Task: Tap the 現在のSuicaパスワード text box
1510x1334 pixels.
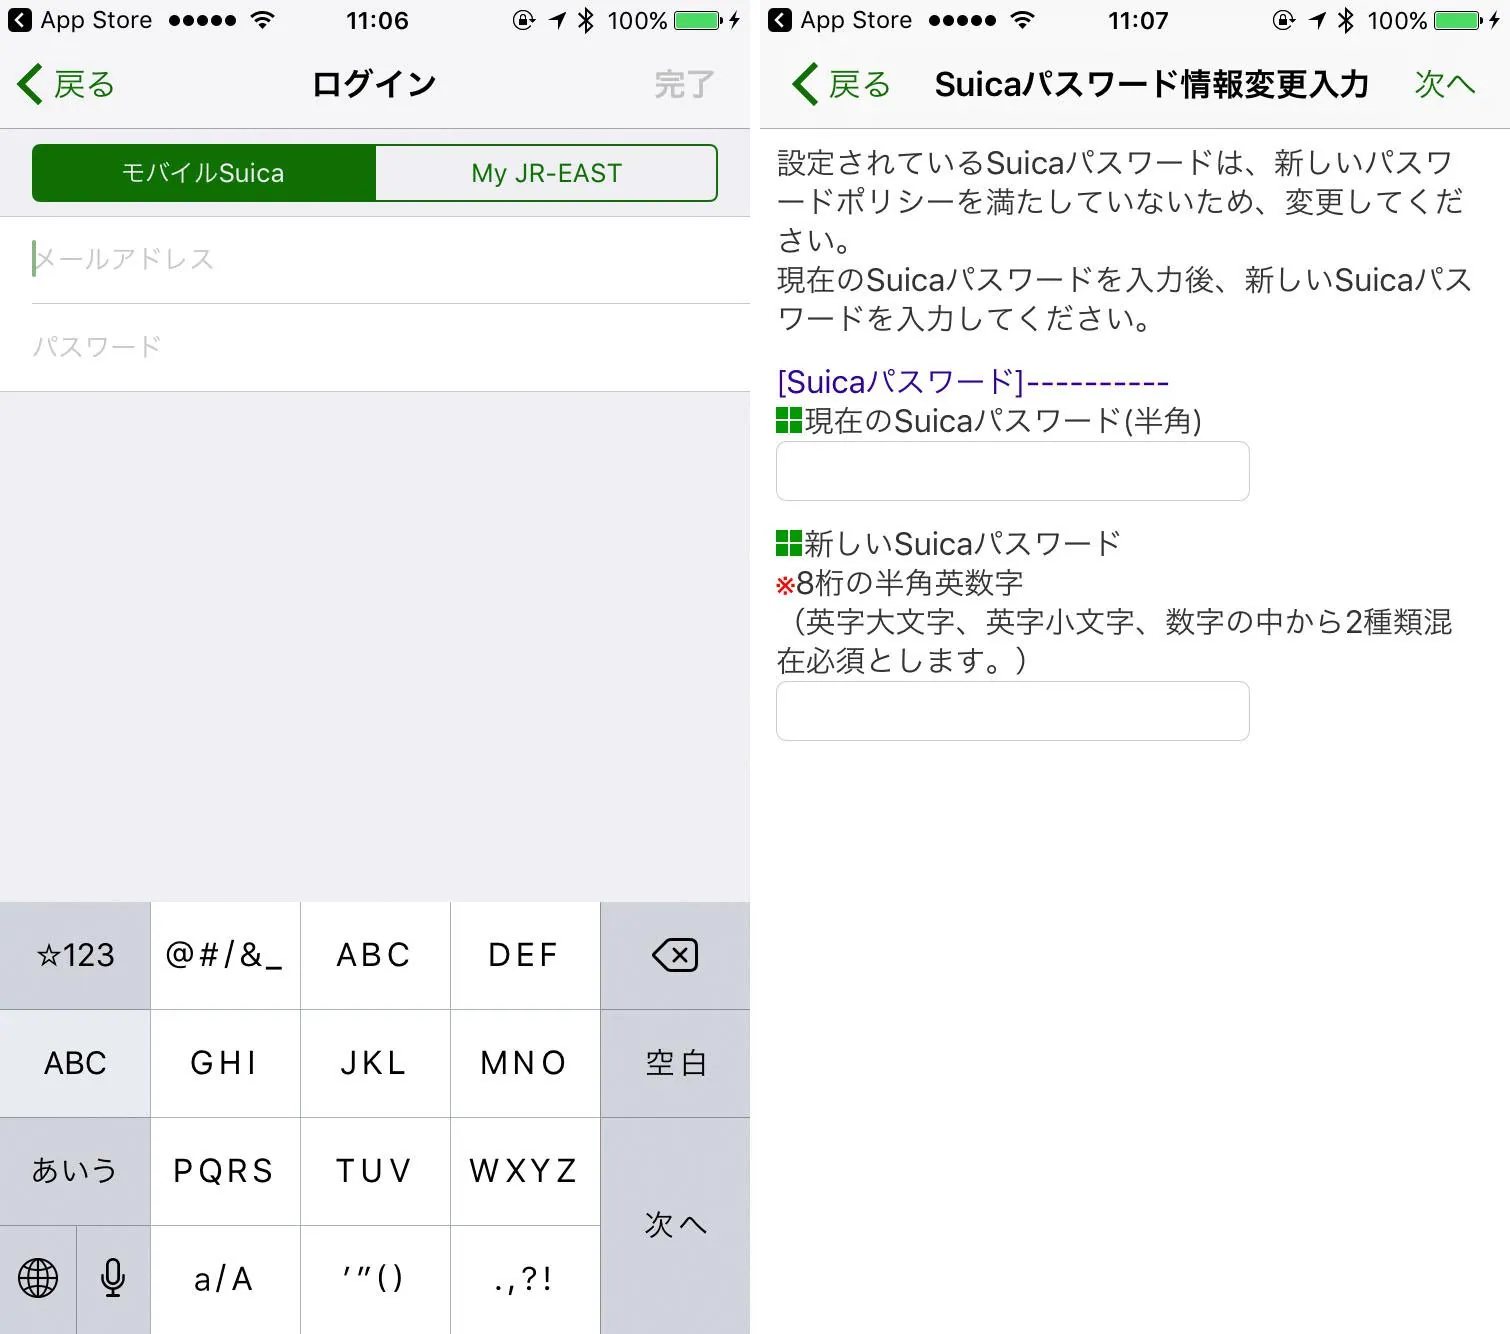Action: (x=1012, y=471)
